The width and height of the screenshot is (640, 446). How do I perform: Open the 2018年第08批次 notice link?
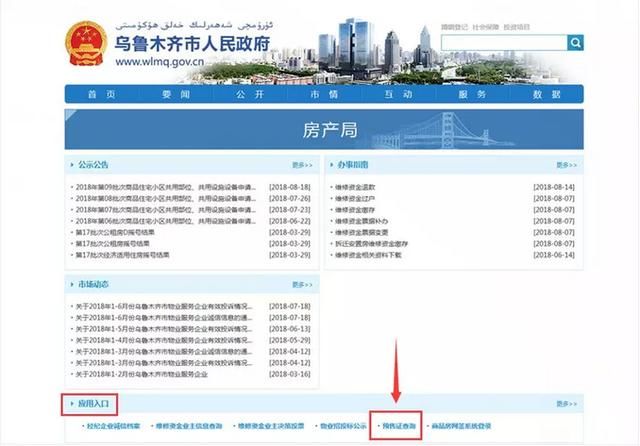point(166,199)
